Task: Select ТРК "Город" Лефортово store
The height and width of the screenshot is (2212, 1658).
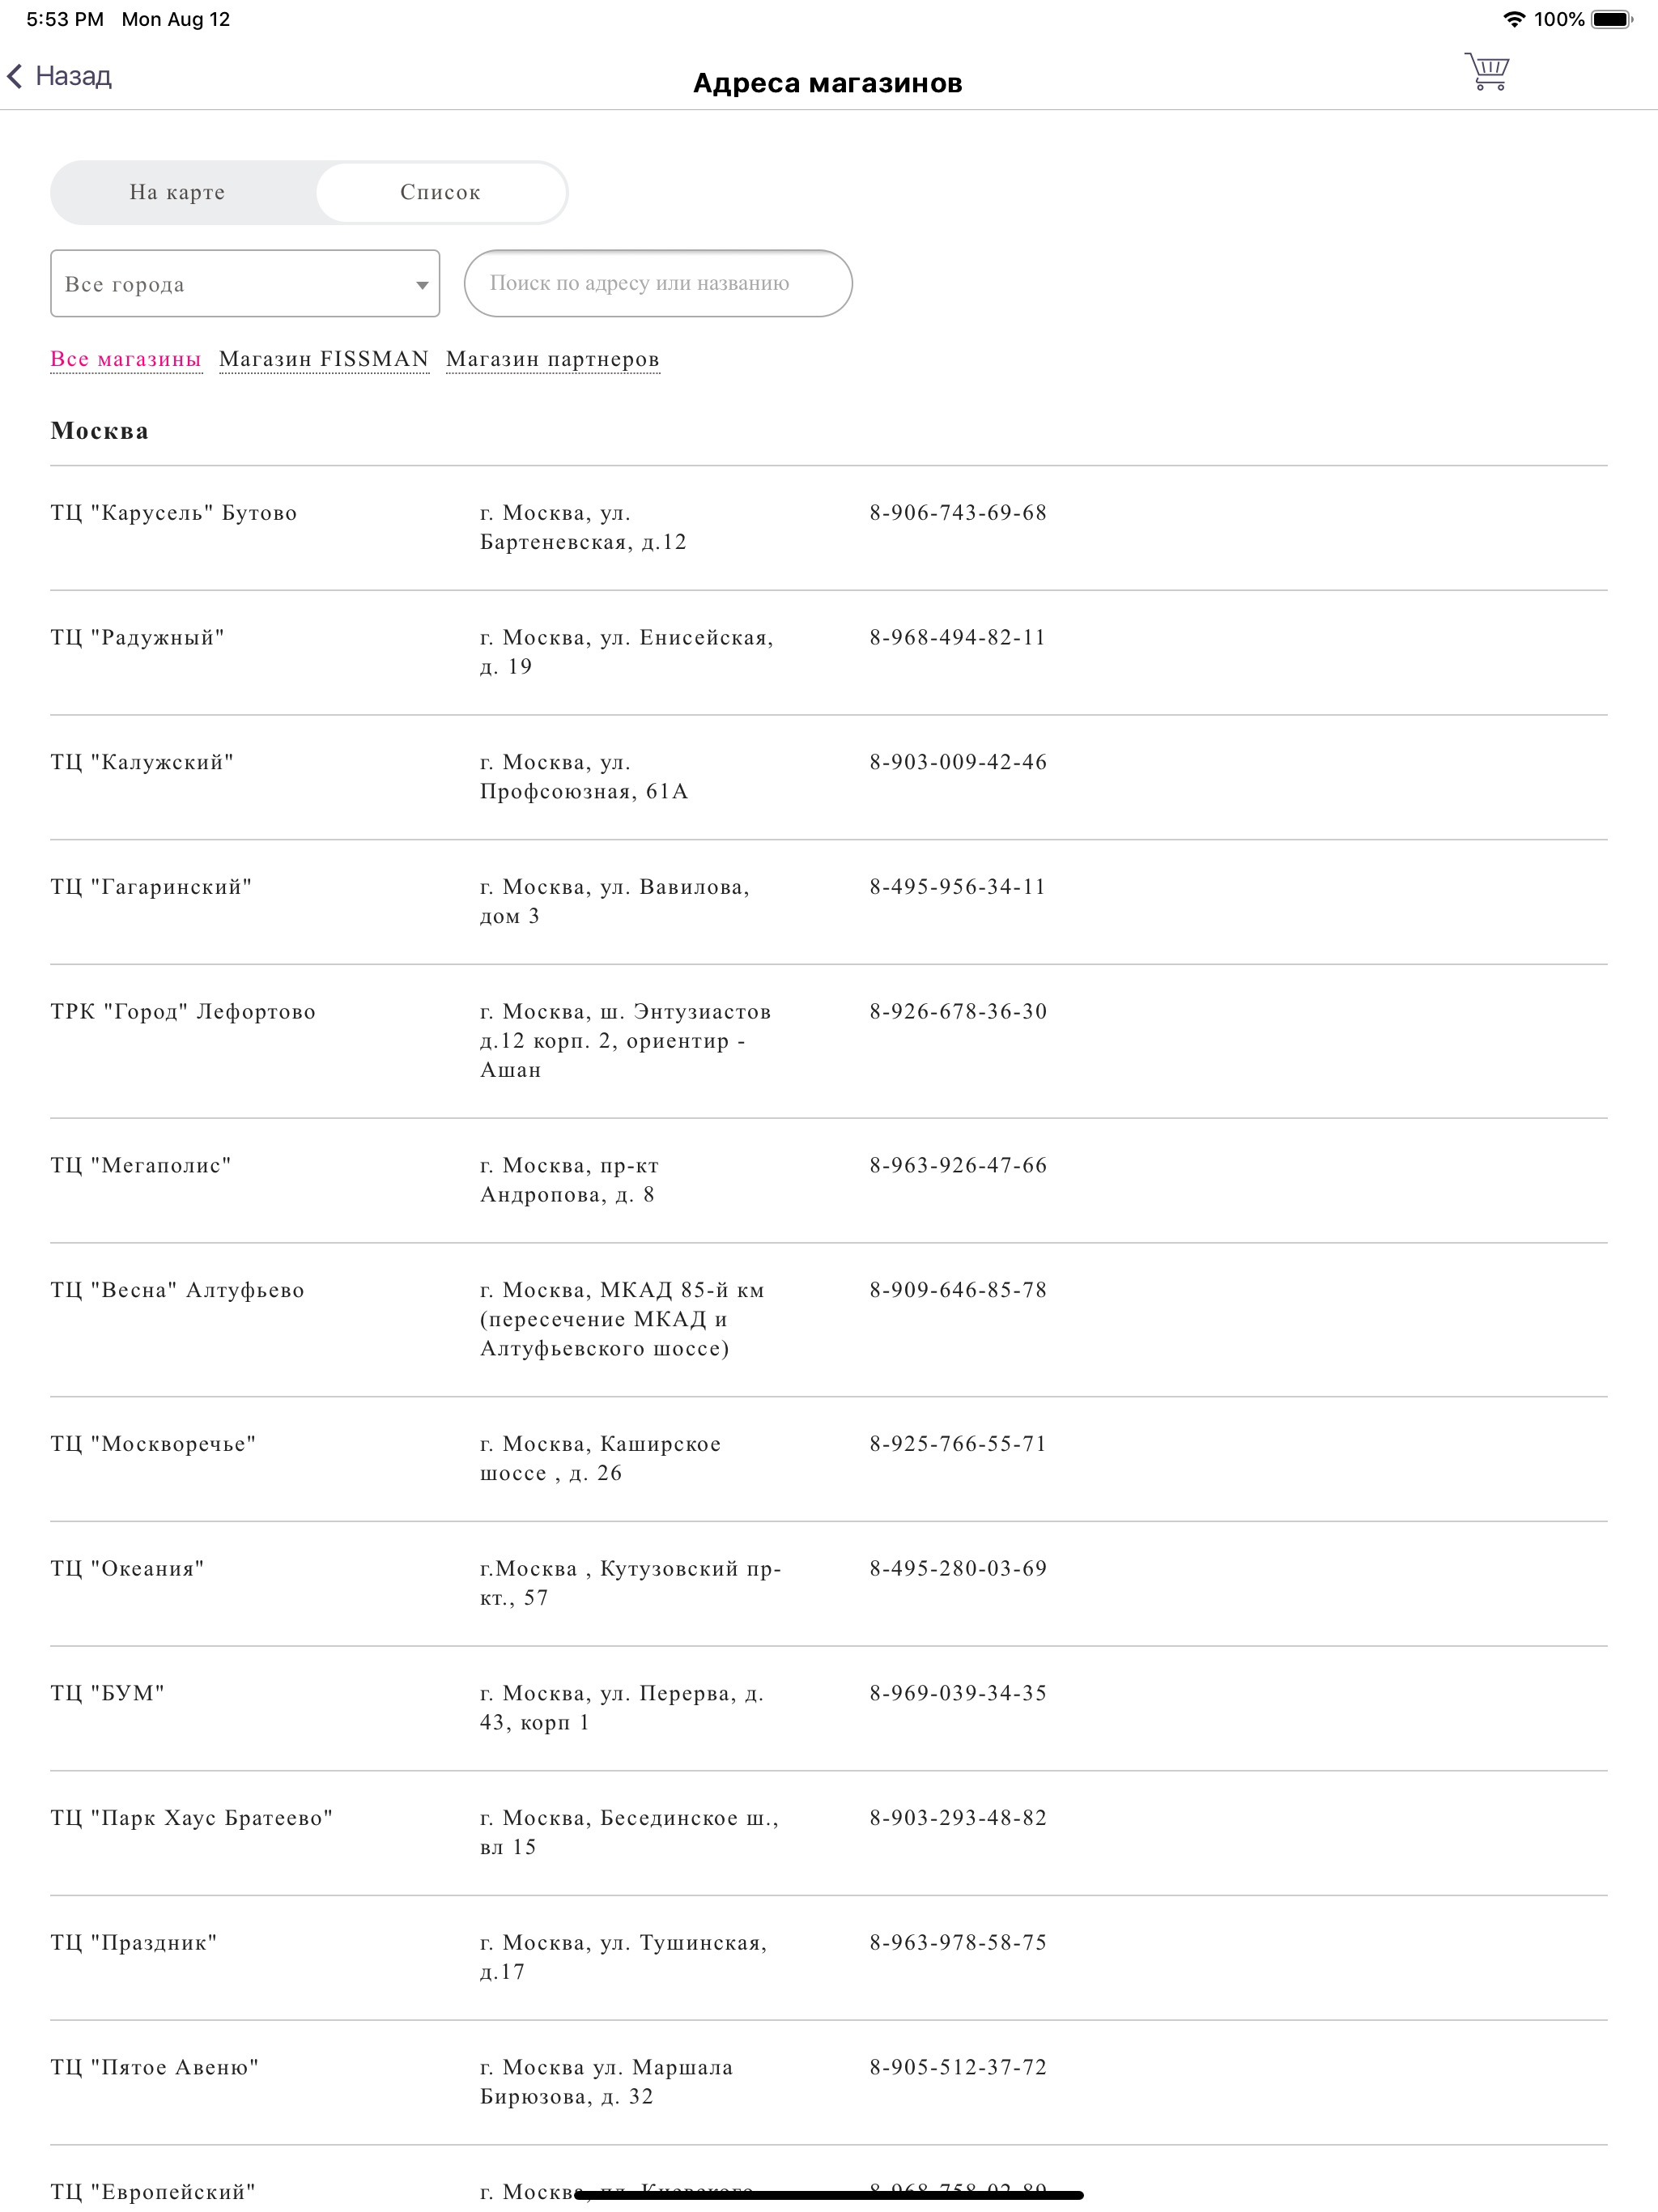Action: coord(183,1012)
